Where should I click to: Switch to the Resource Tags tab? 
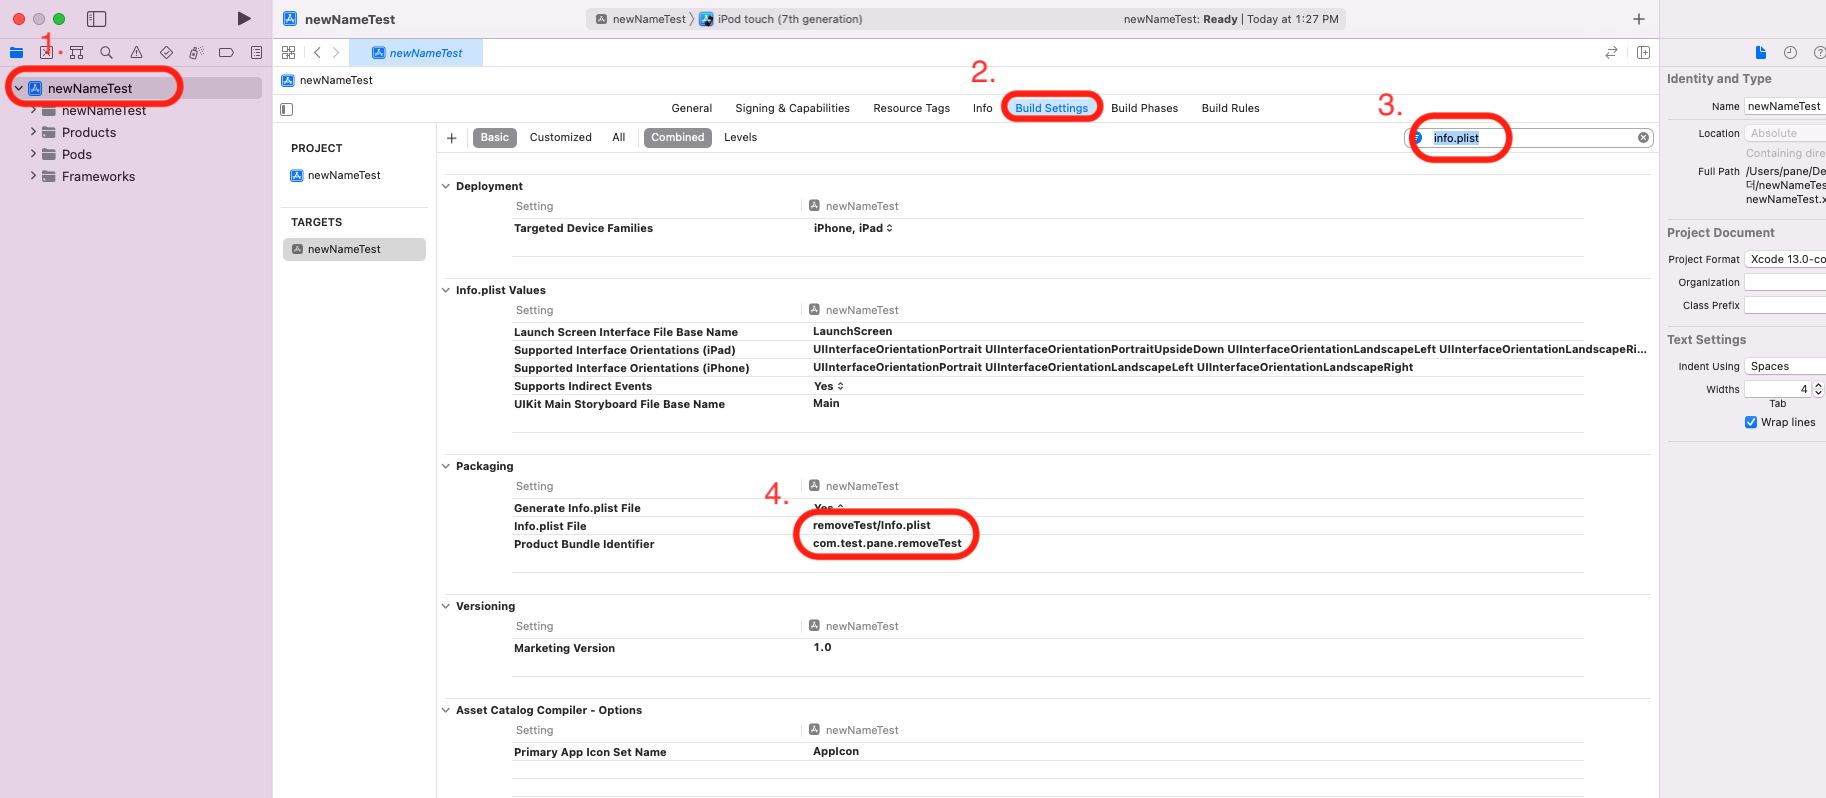911,108
